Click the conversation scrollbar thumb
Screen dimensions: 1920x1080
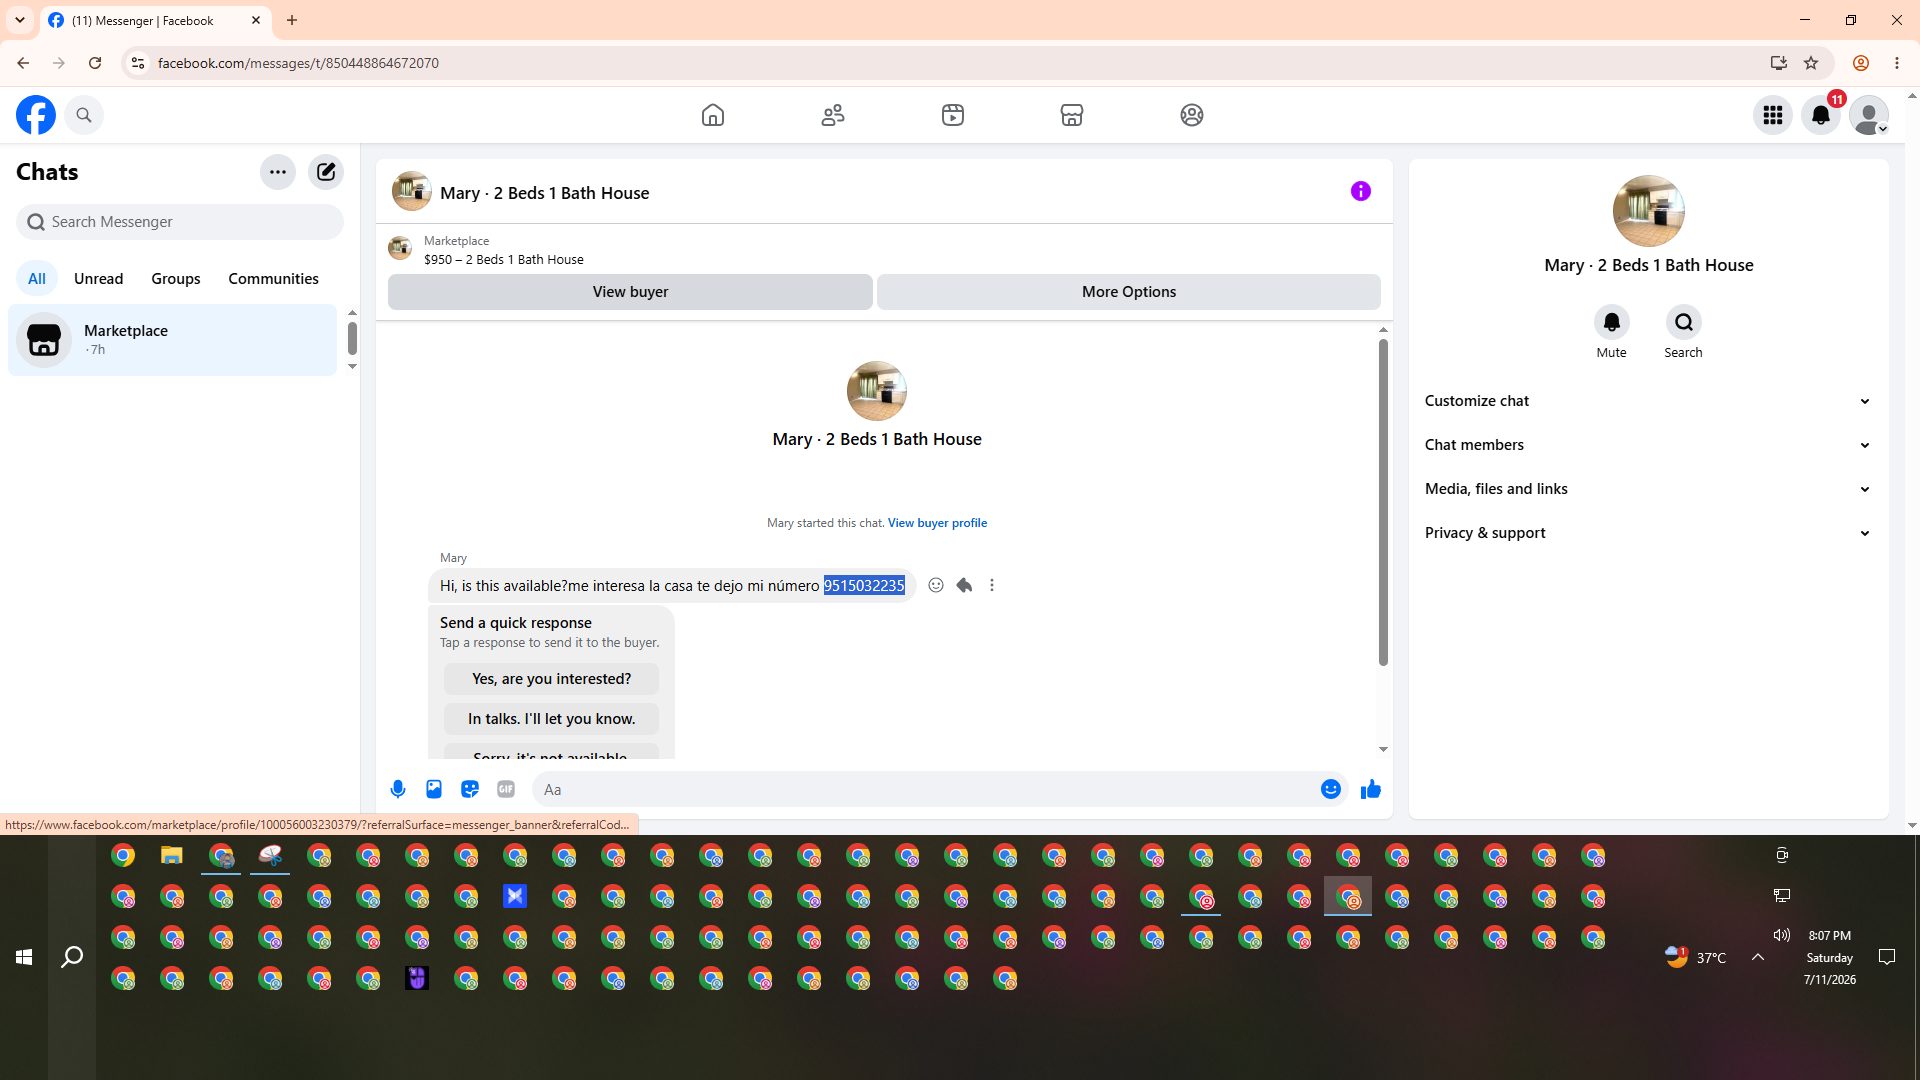1383,502
